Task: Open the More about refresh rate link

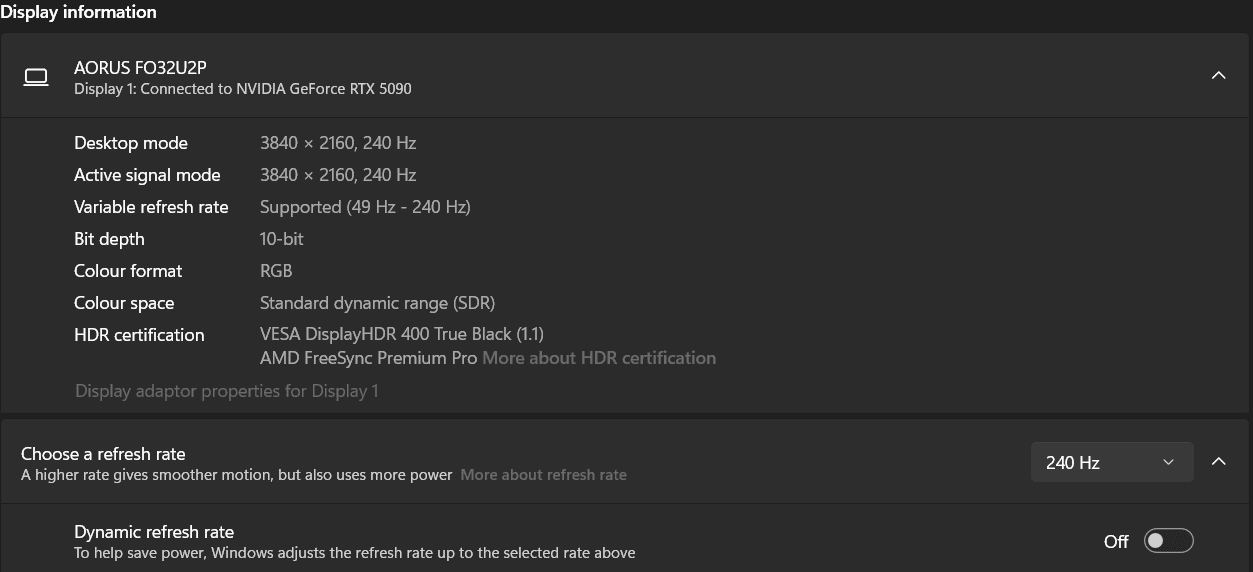Action: tap(543, 475)
